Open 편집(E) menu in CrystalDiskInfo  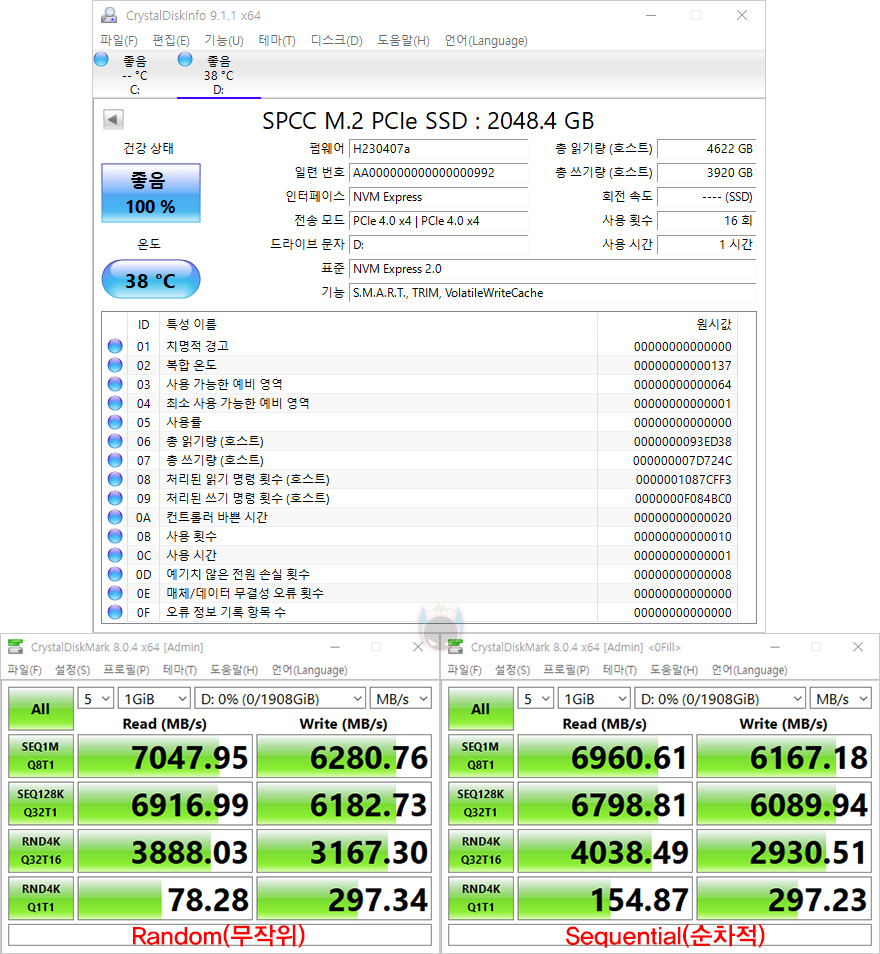click(170, 40)
